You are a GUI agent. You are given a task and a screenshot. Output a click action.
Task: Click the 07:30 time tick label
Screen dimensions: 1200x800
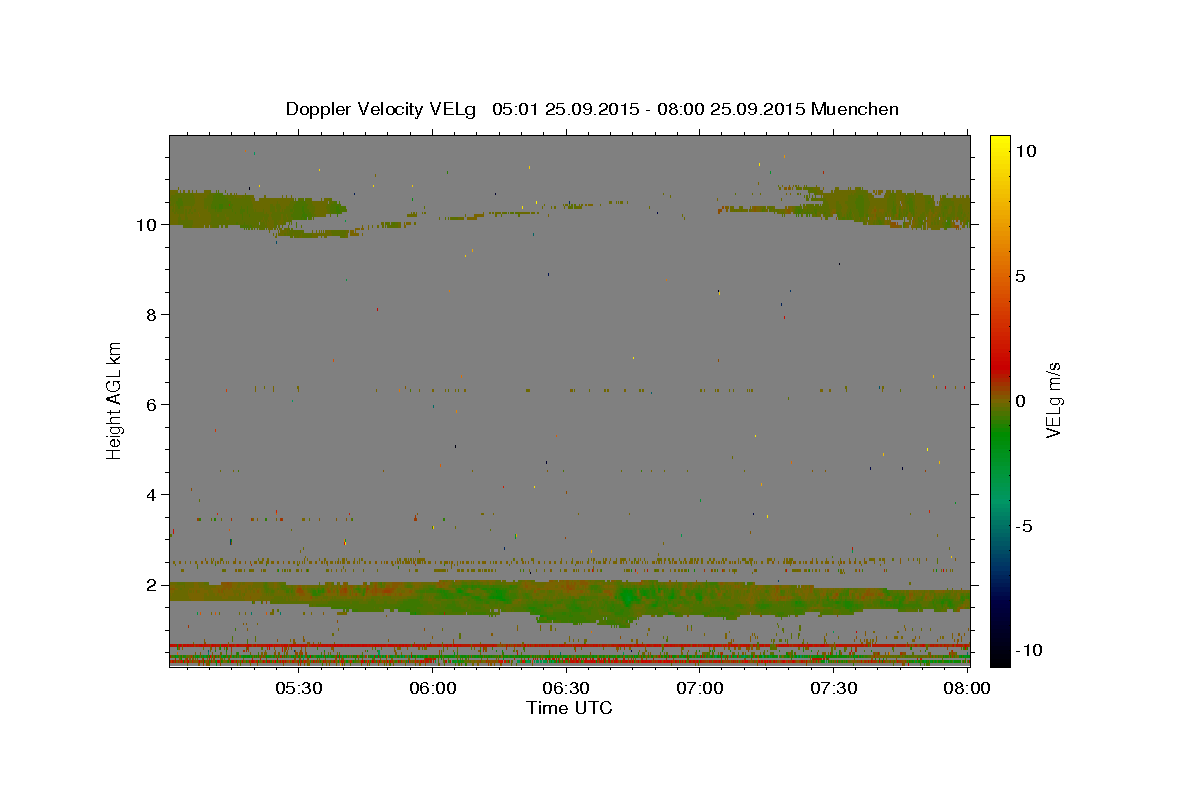[834, 688]
